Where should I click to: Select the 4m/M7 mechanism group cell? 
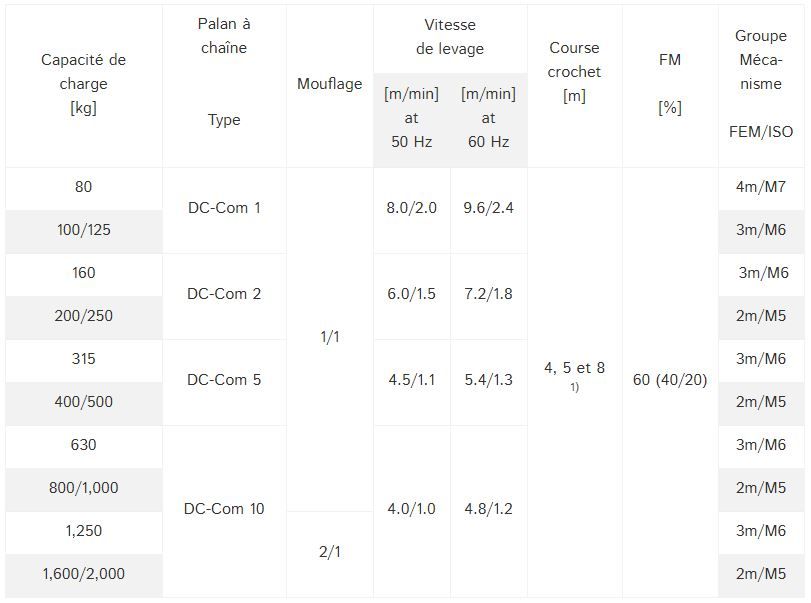[x=761, y=187]
